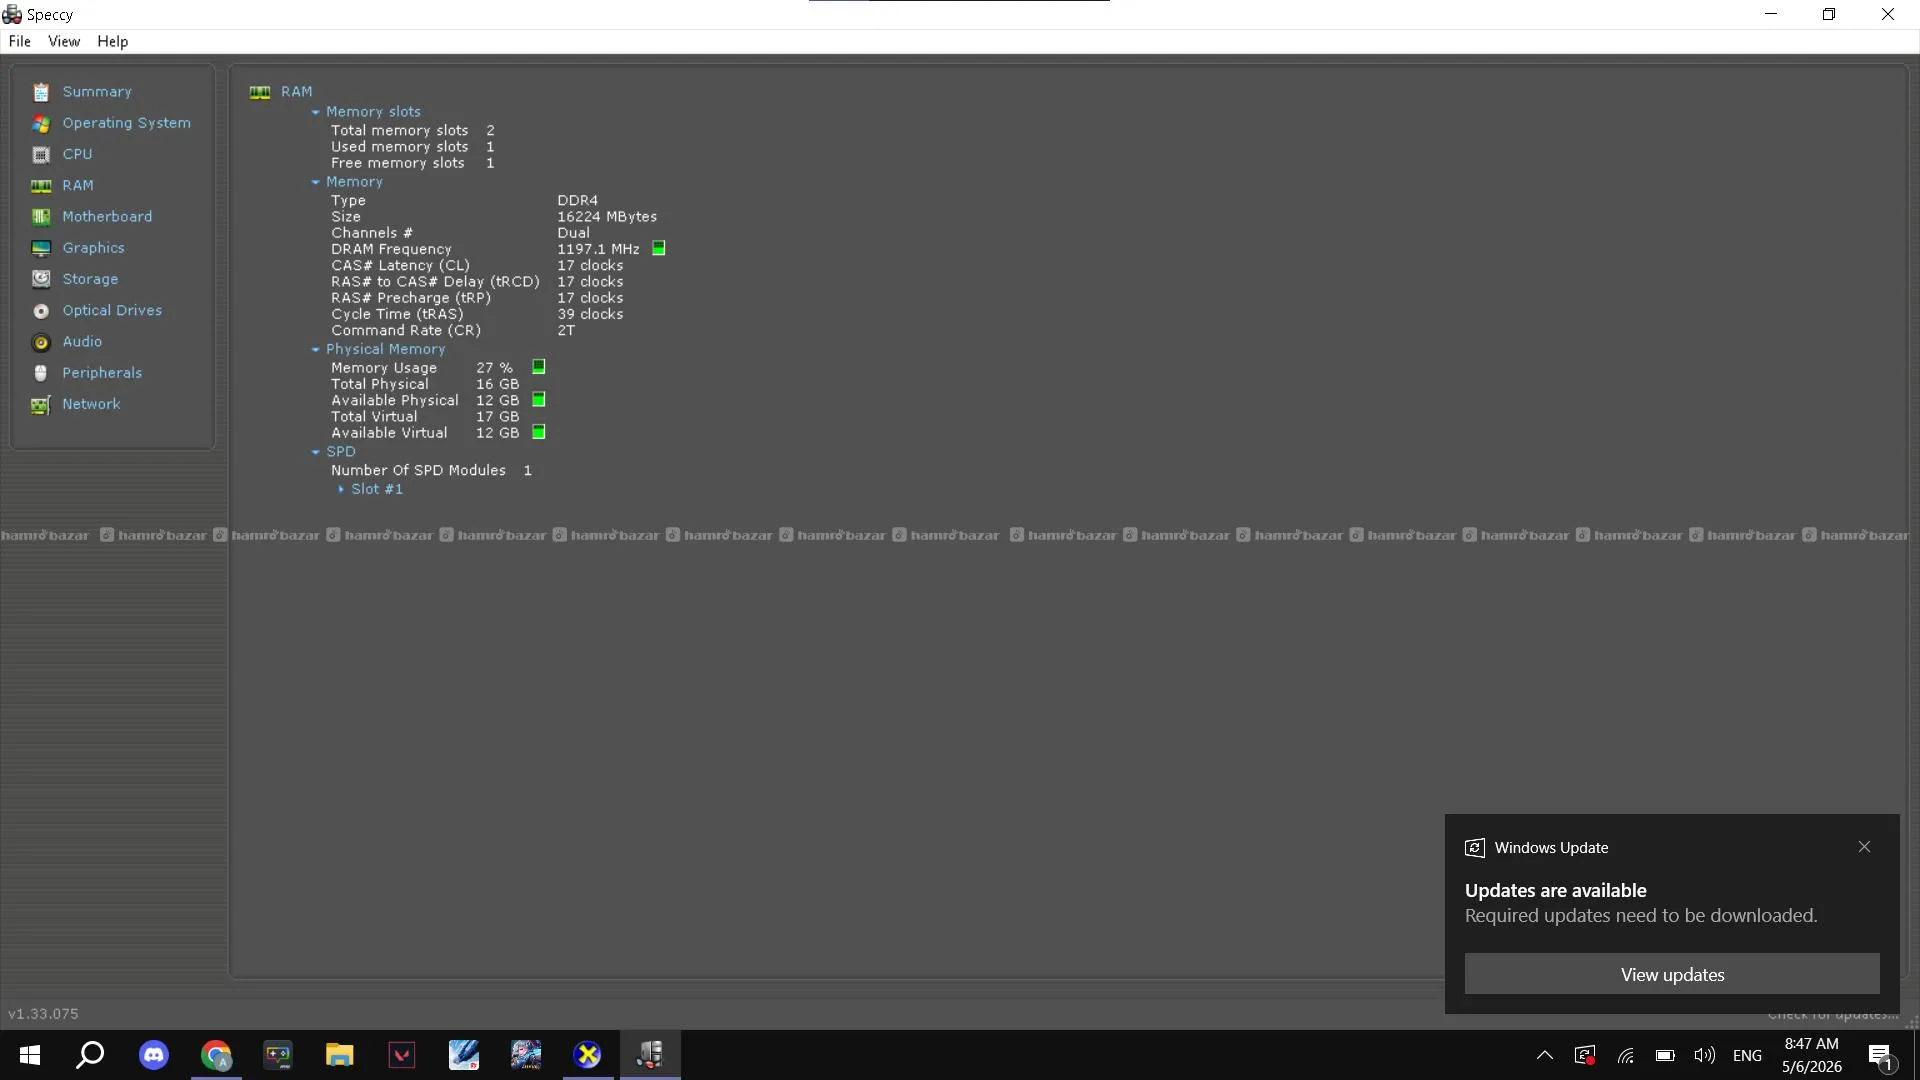Select the 'Total memory slots' row
1920x1080 pixels.
pyautogui.click(x=413, y=130)
